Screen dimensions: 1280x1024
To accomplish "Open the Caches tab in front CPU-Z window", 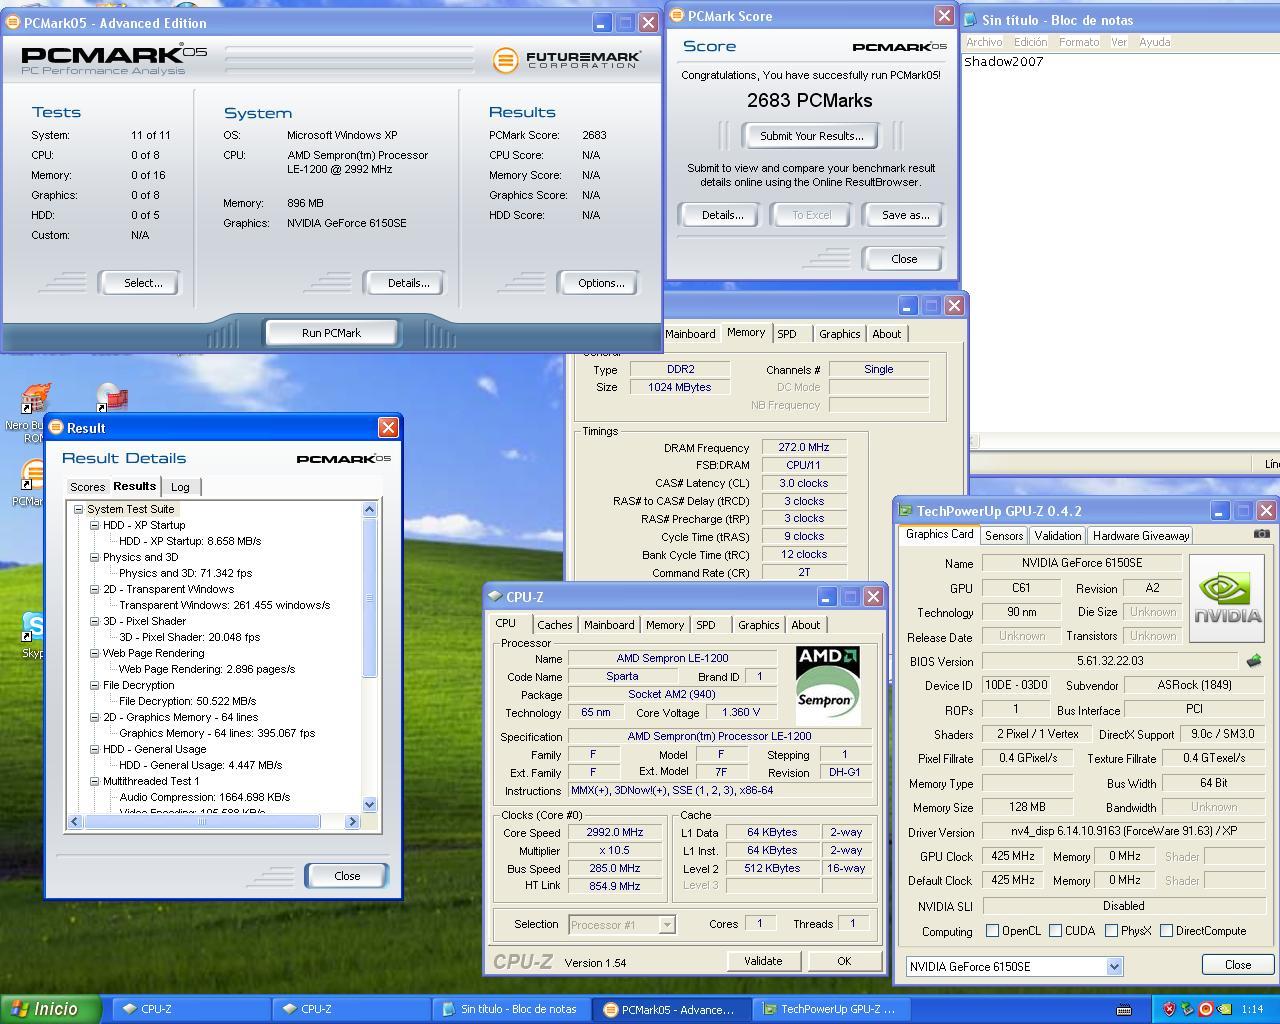I will tap(555, 625).
